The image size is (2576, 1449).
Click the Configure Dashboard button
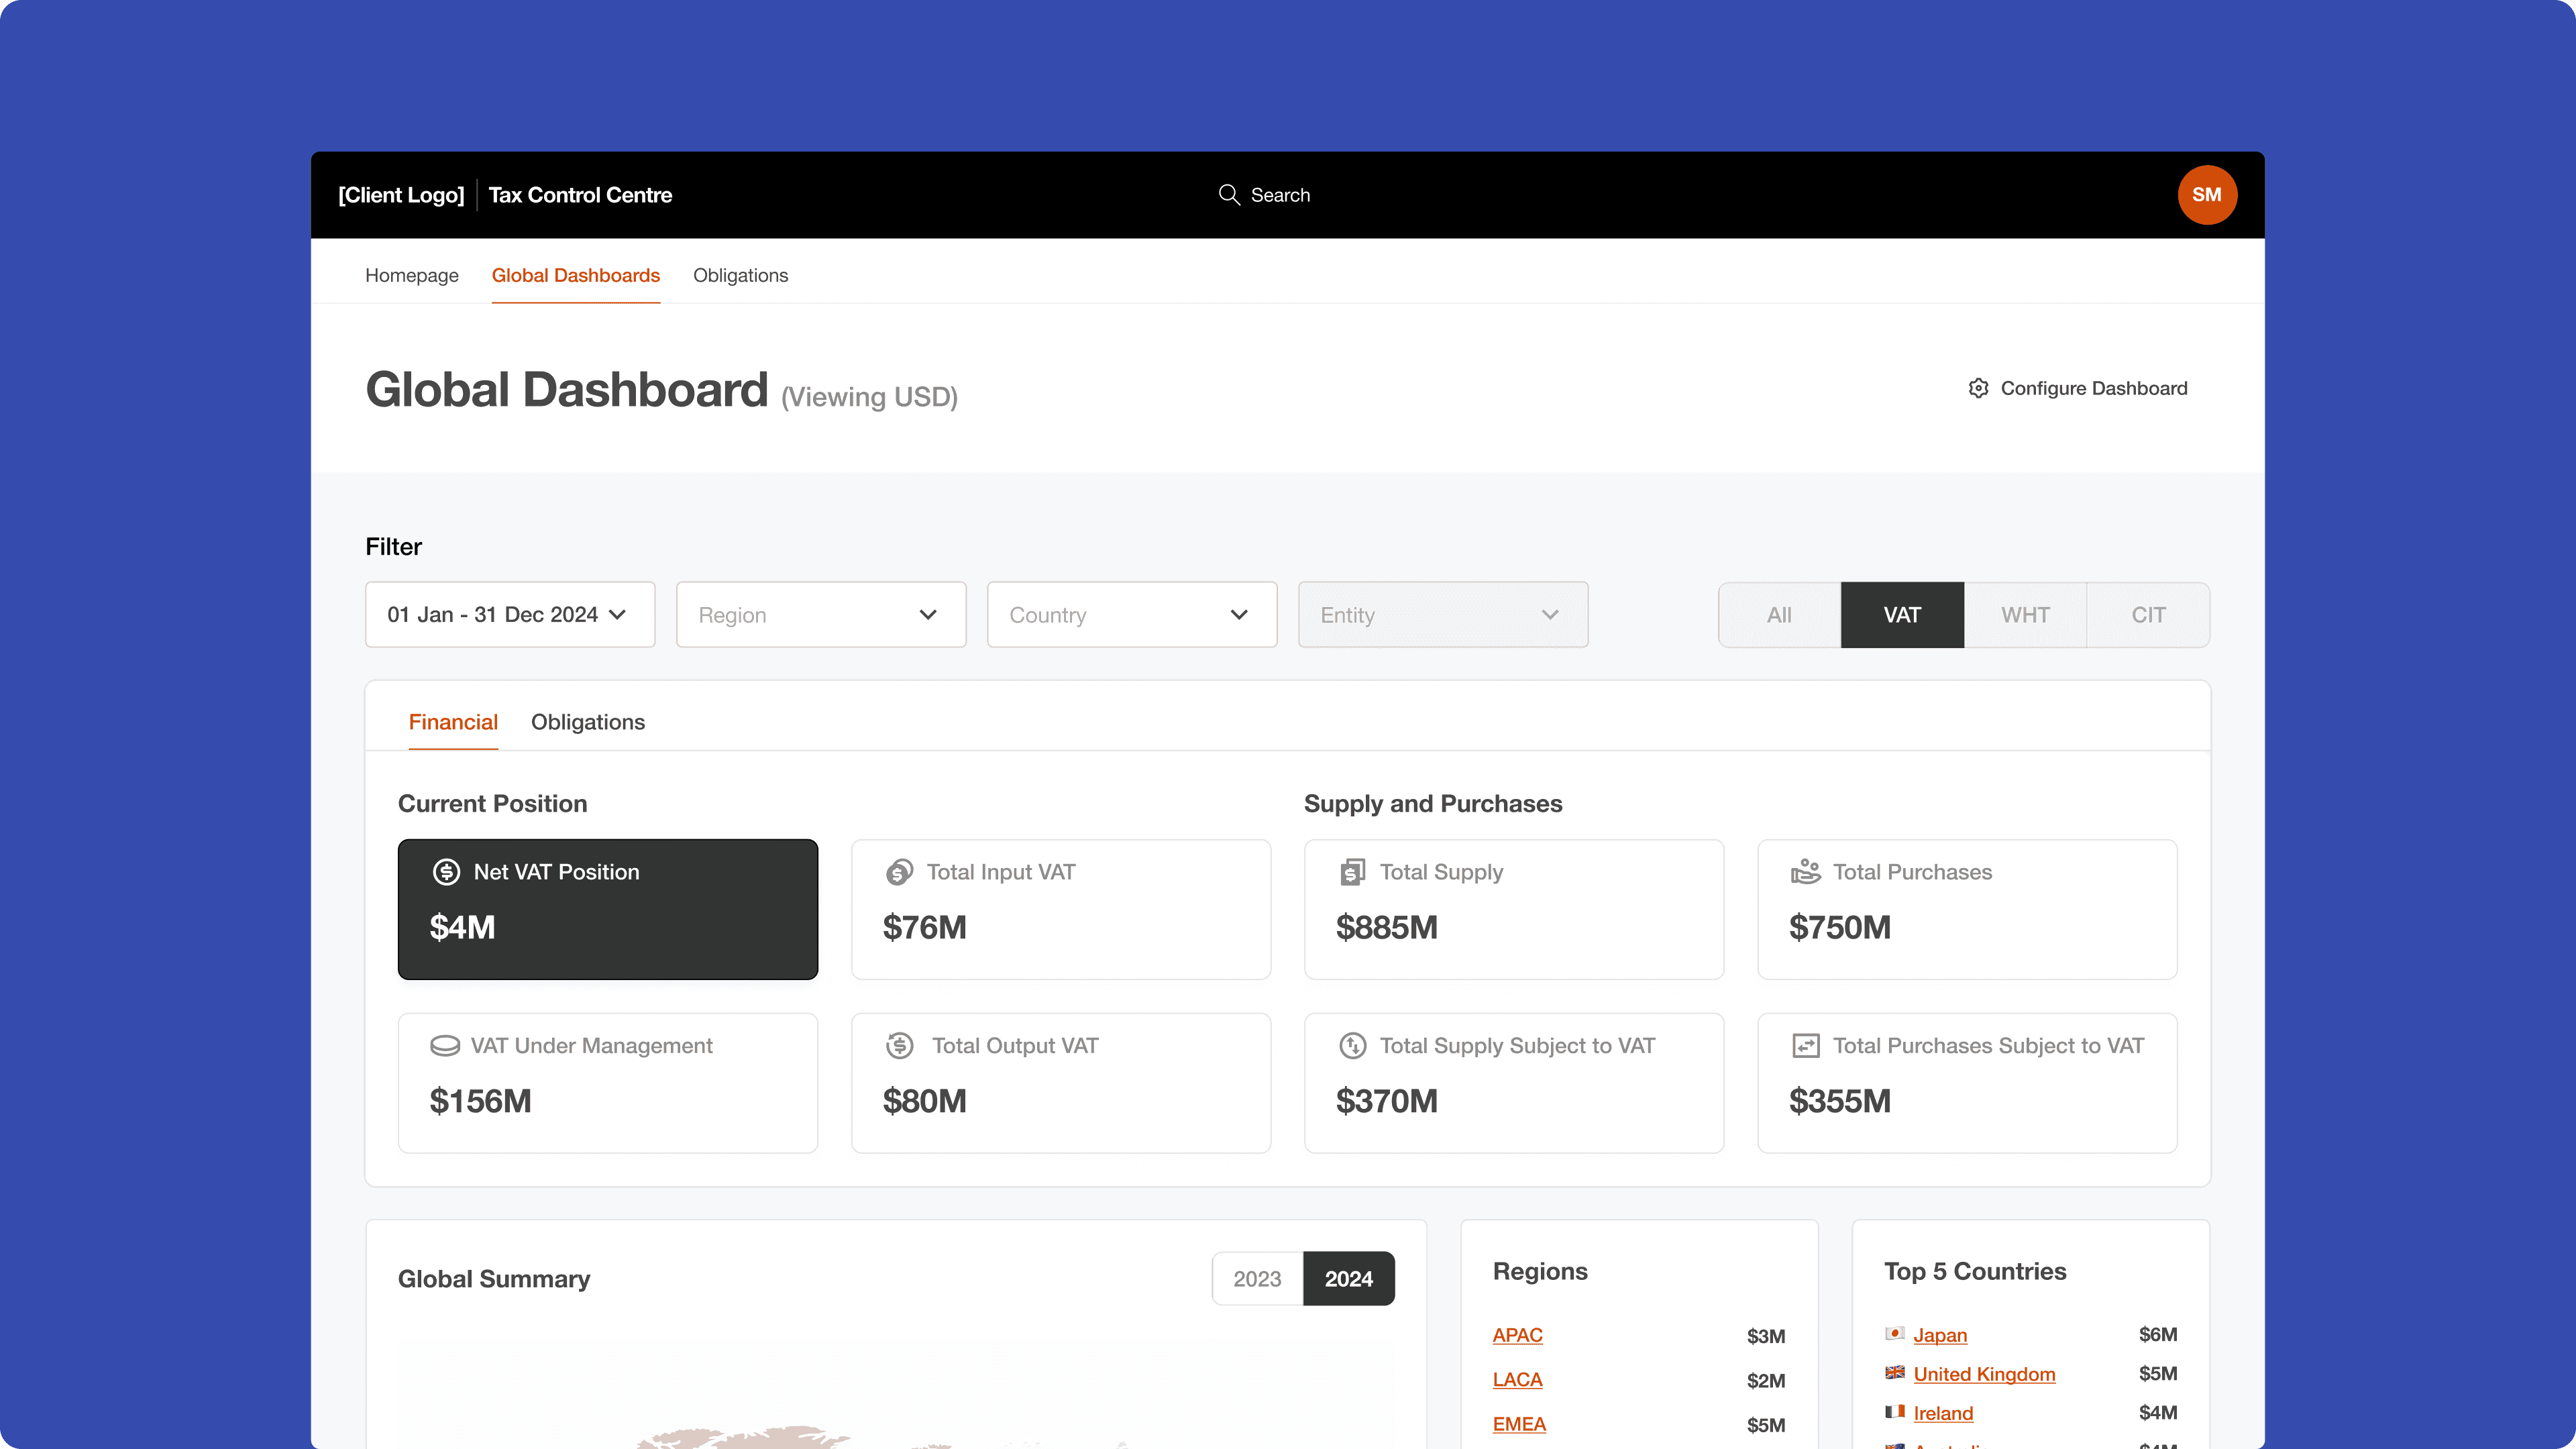2078,388
